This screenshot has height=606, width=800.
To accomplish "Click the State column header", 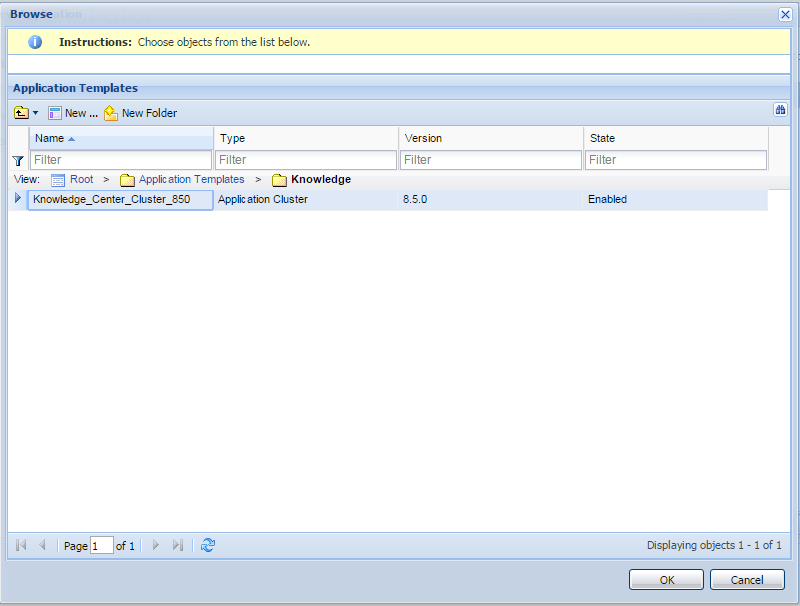I will click(602, 138).
